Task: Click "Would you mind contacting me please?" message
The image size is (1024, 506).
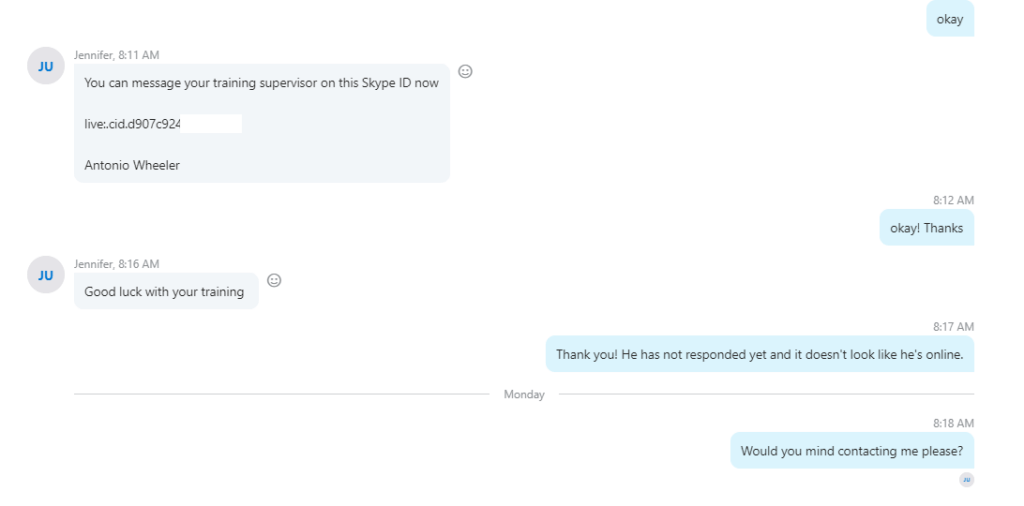Action: [852, 451]
